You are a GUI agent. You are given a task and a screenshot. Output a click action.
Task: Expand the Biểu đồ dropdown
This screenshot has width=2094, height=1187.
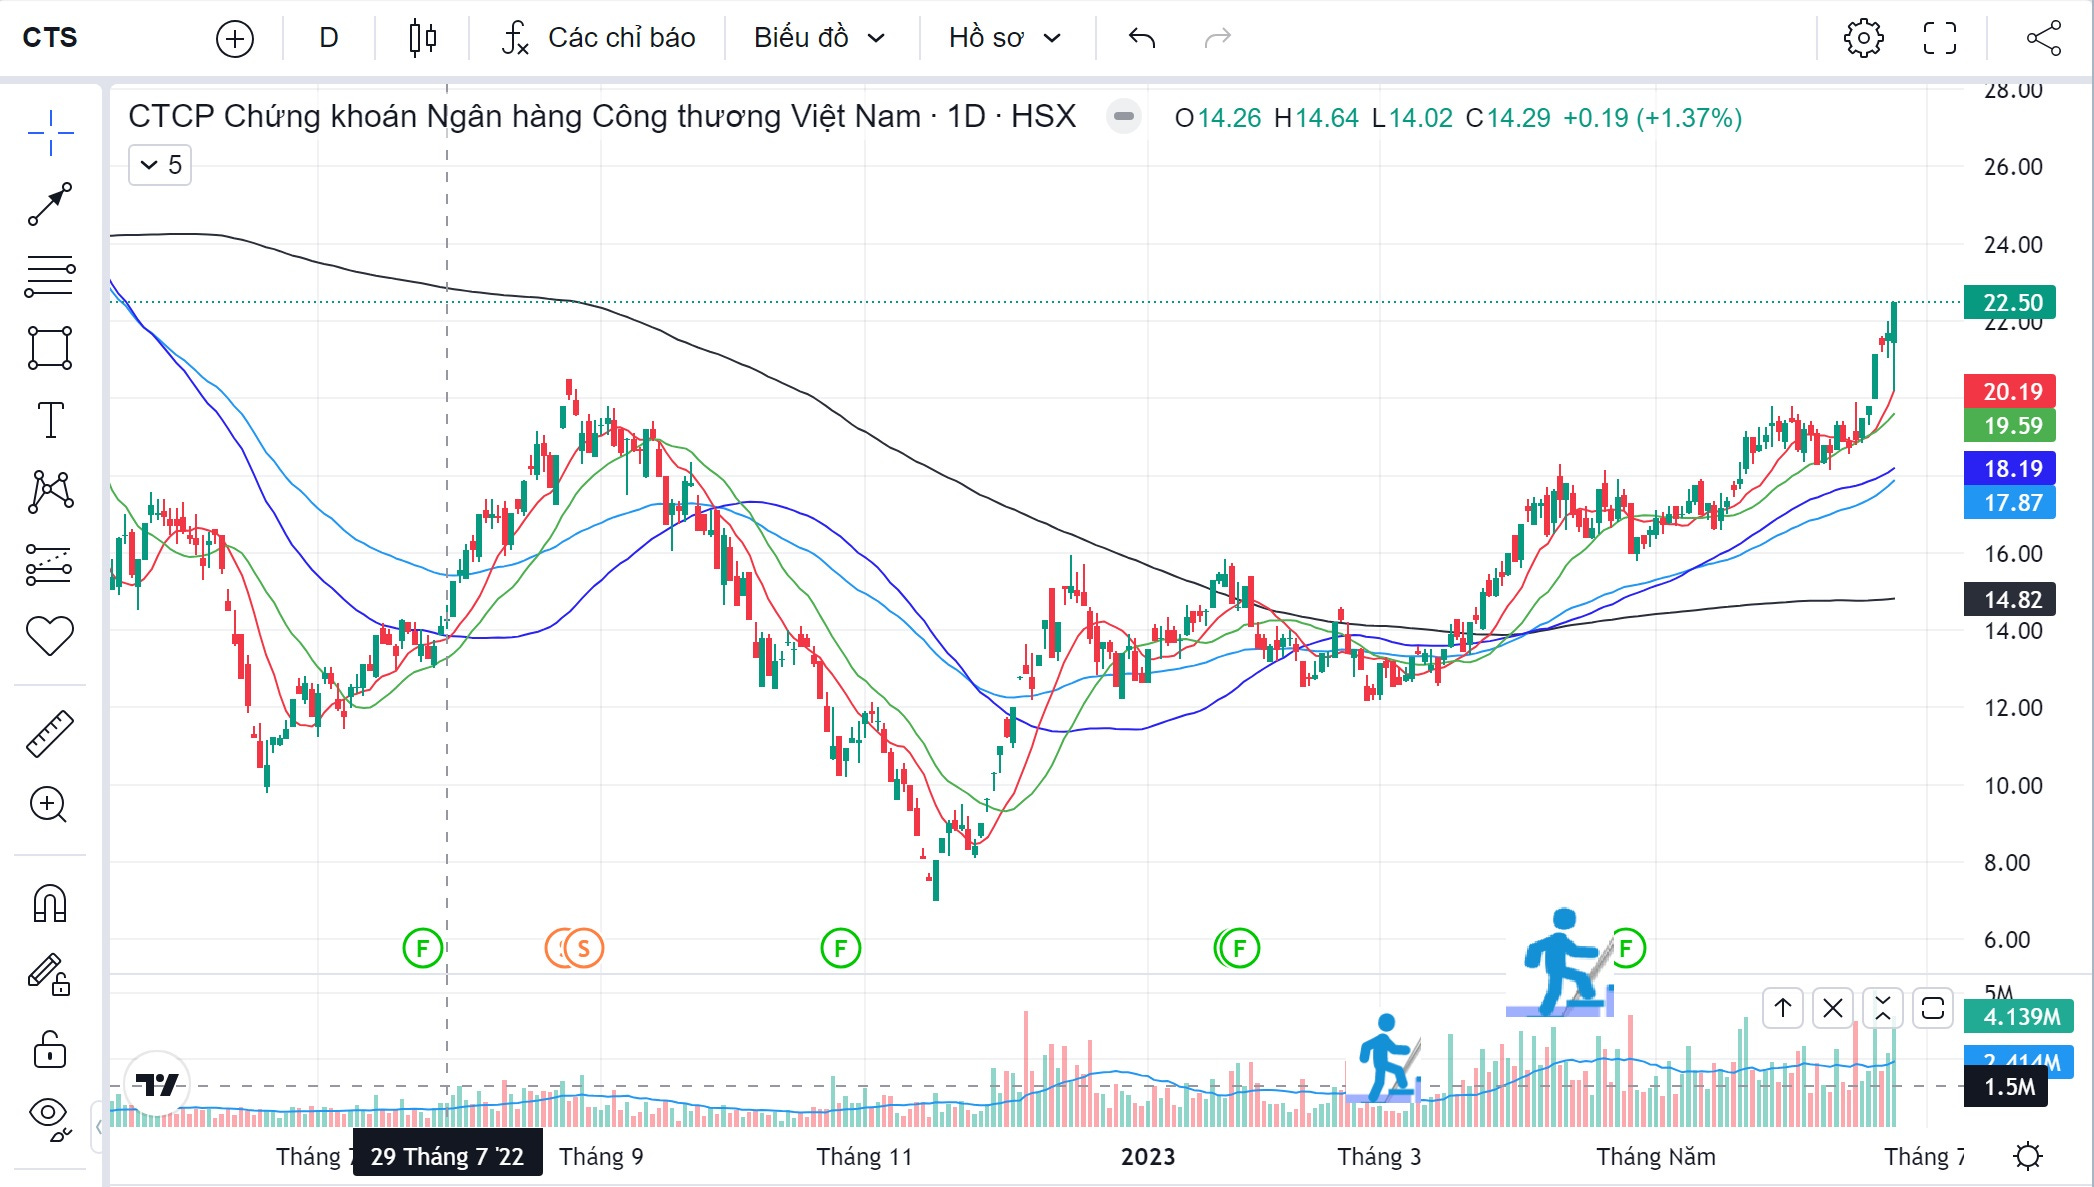pyautogui.click(x=819, y=38)
